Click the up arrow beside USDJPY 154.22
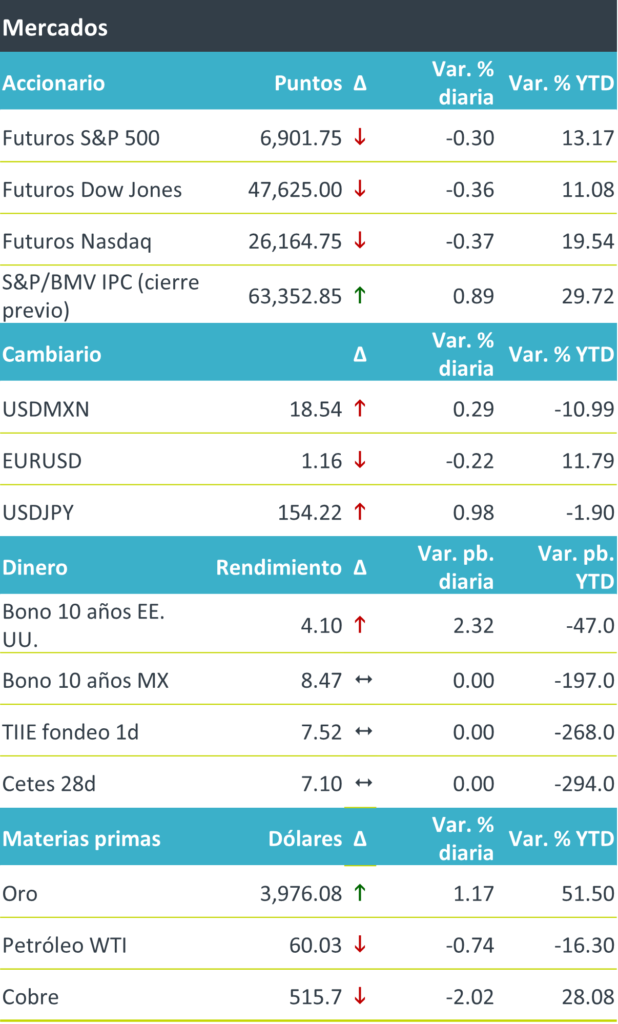Image resolution: width=618 pixels, height=1024 pixels. (360, 513)
